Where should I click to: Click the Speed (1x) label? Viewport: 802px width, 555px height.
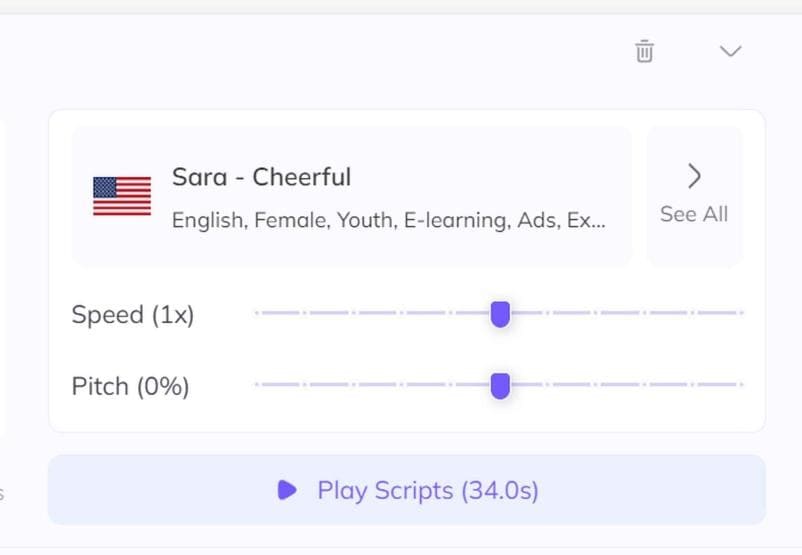(x=133, y=315)
